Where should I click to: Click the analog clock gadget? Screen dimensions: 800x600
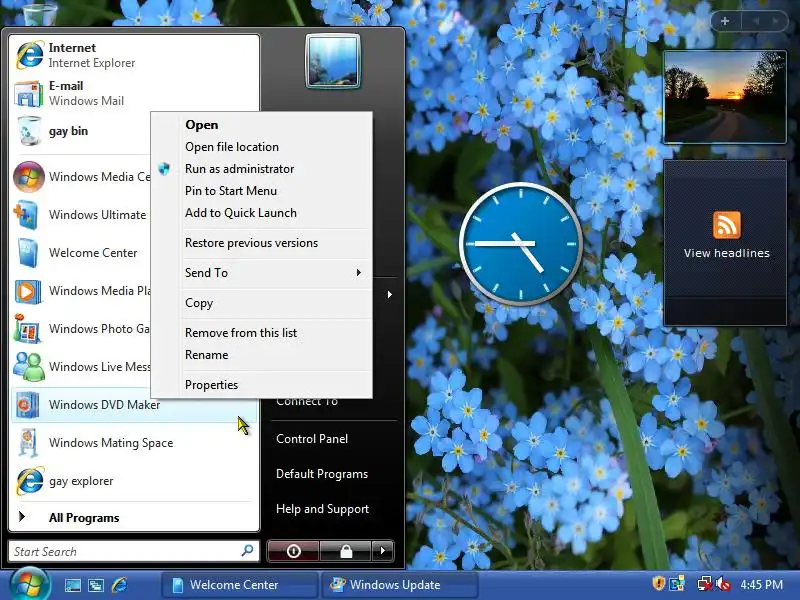521,244
